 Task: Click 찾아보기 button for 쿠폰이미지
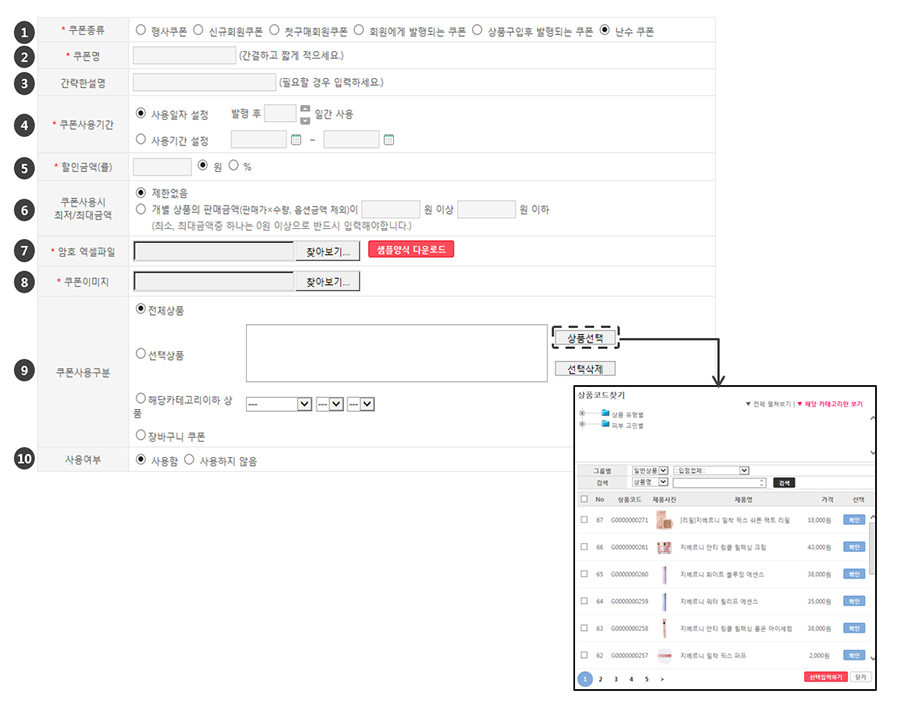click(327, 282)
